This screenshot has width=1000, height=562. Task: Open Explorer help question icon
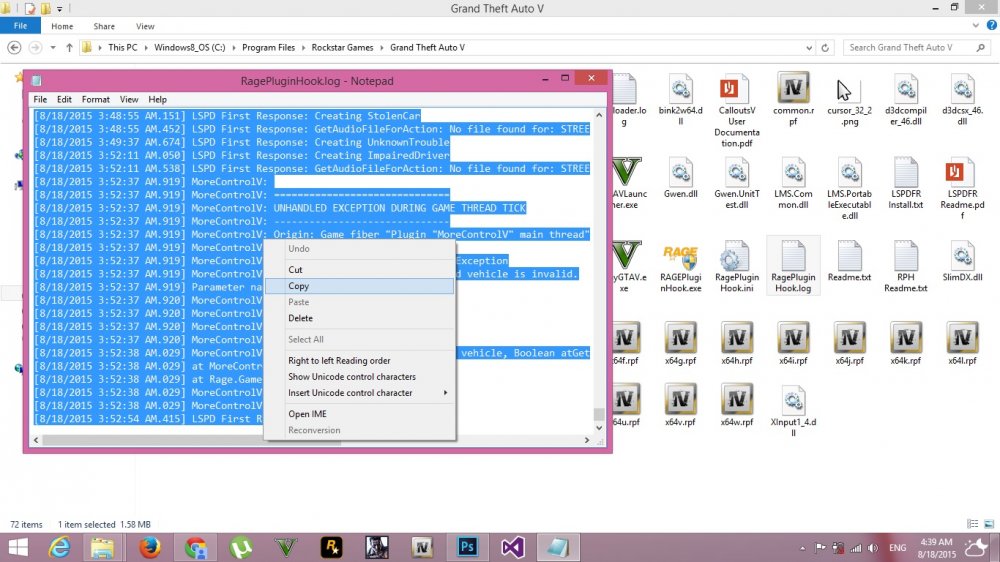click(992, 26)
